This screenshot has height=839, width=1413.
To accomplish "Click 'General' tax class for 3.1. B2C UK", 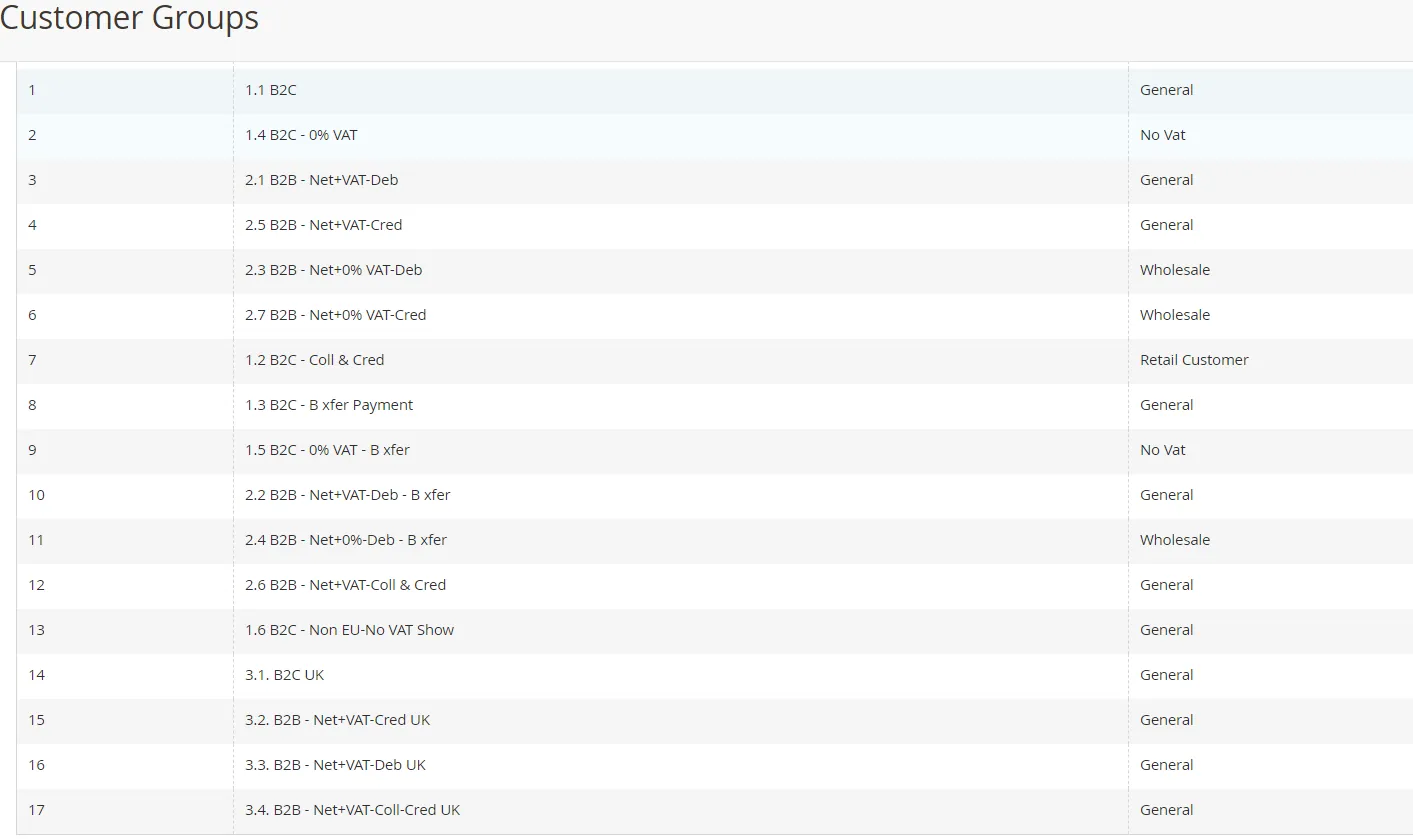I will click(1166, 675).
